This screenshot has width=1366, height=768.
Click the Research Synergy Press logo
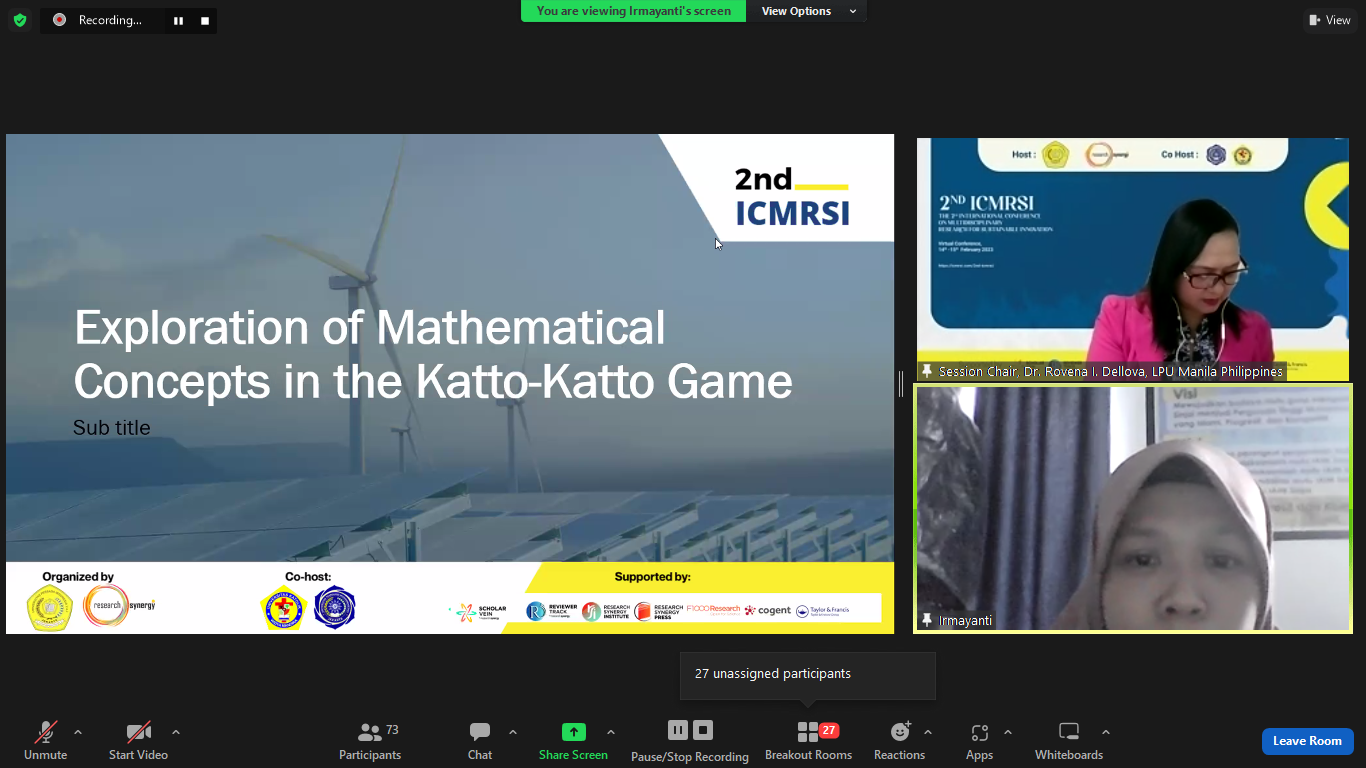659,611
